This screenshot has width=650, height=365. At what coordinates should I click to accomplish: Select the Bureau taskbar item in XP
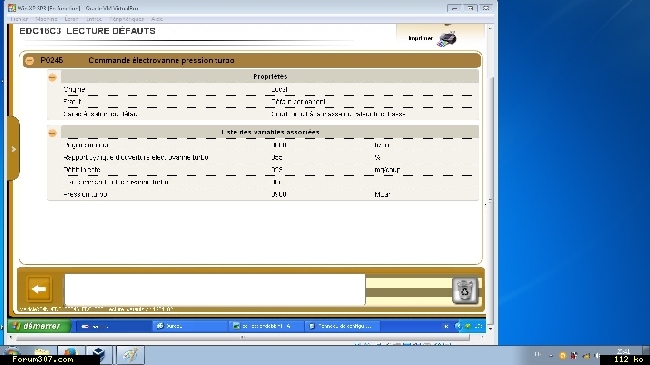[x=190, y=326]
